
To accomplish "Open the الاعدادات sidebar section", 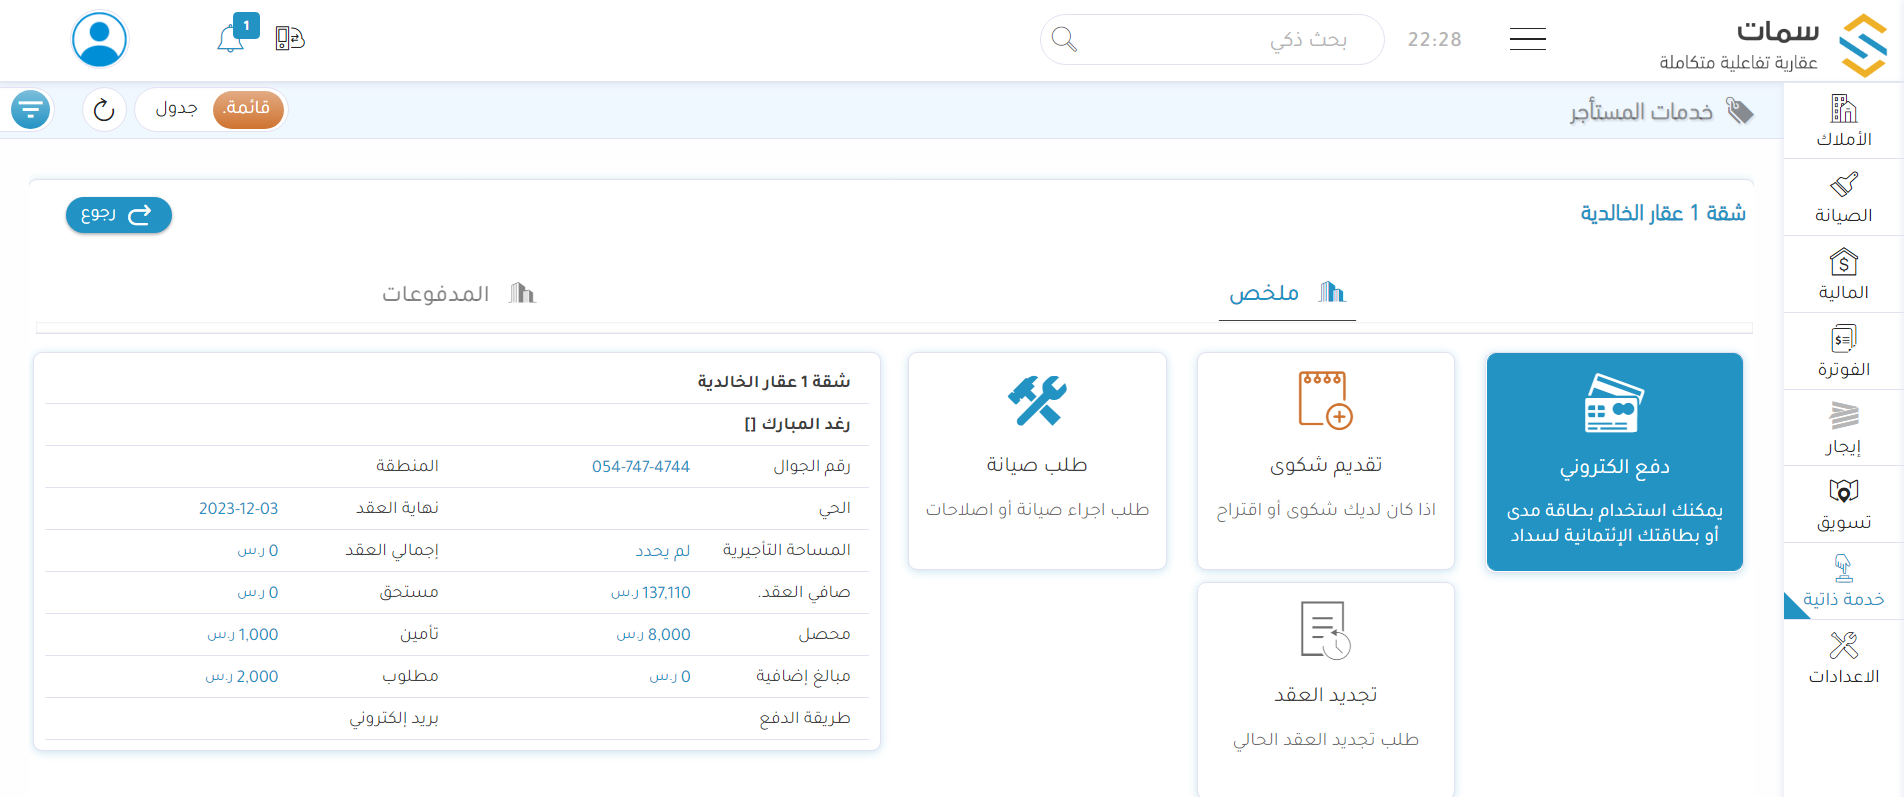I will (x=1843, y=659).
